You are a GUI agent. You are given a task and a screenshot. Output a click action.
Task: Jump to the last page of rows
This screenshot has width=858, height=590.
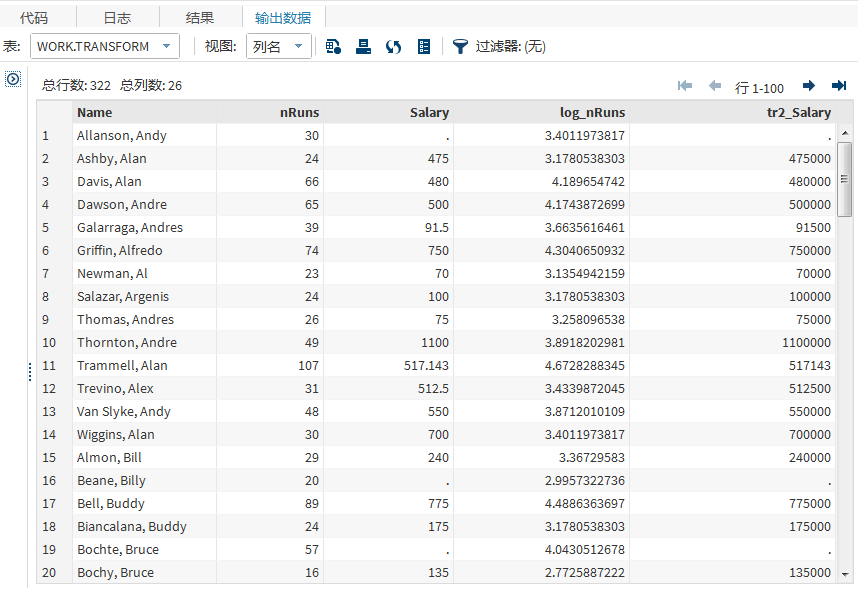tap(838, 86)
